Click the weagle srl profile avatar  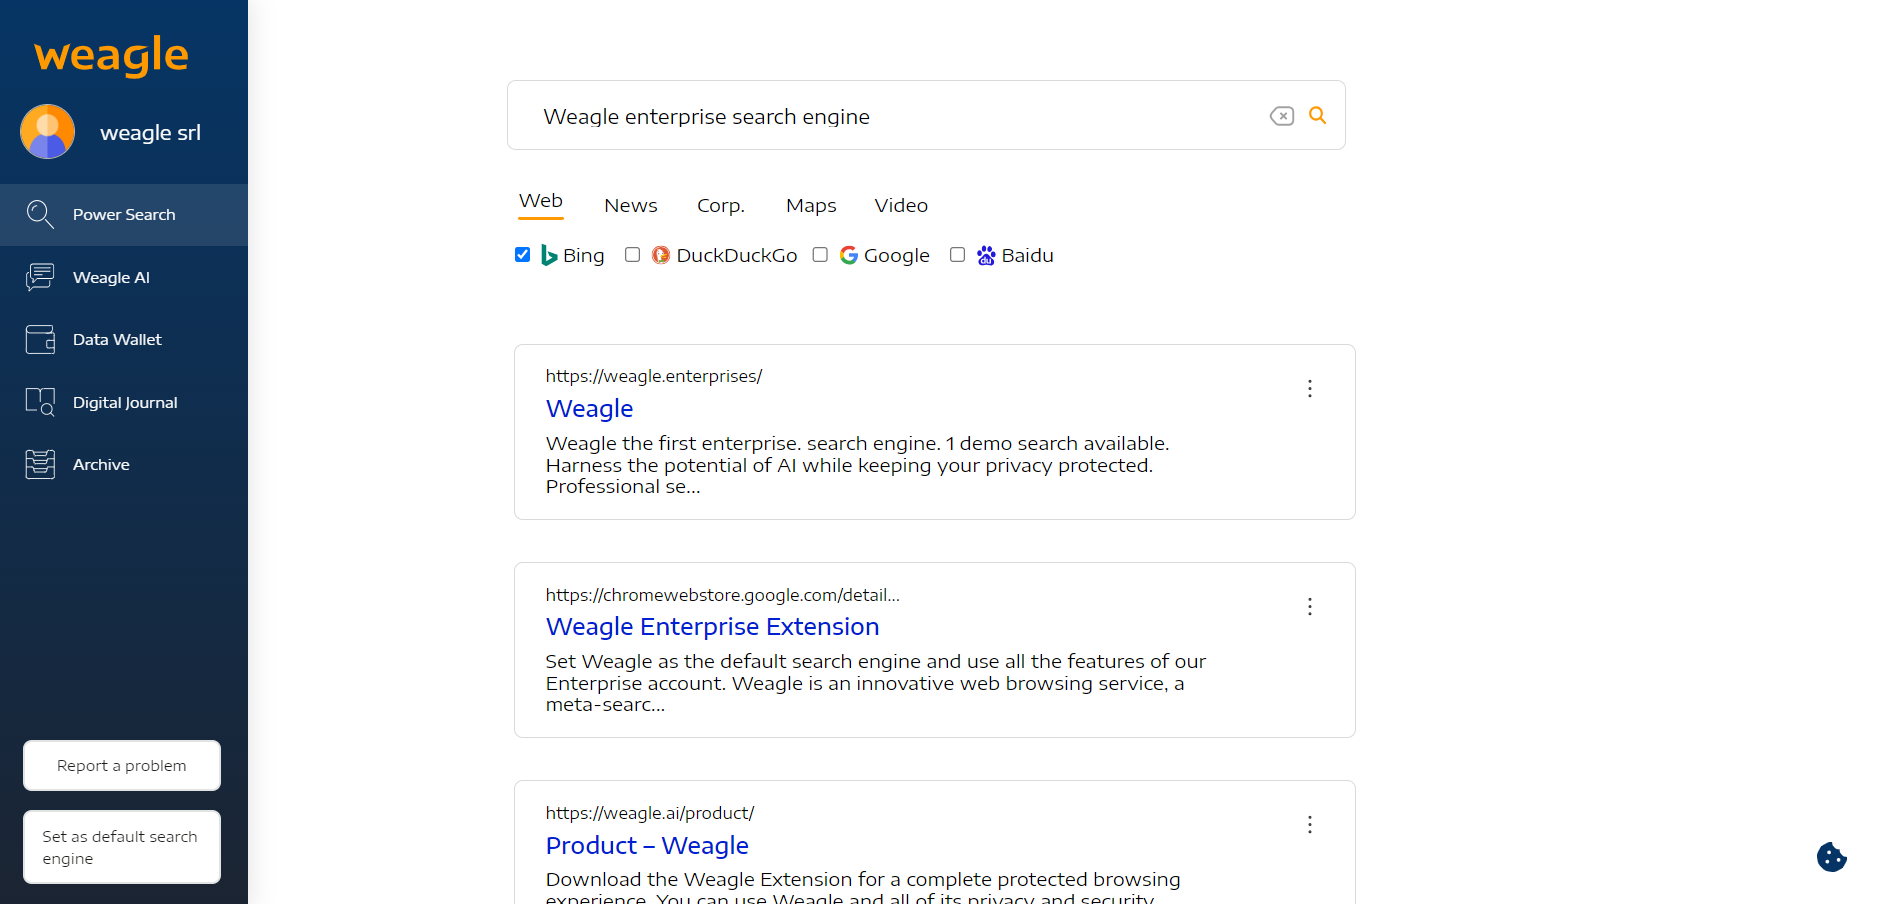point(46,131)
